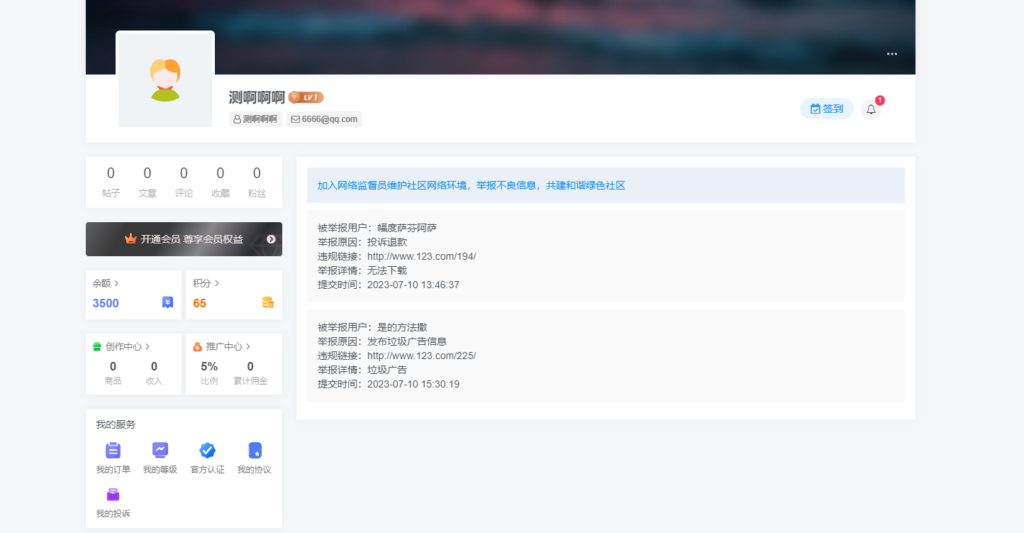Screen dimensions: 1024x533
Task: Click link http://www.123.com/194/
Action: coord(421,256)
